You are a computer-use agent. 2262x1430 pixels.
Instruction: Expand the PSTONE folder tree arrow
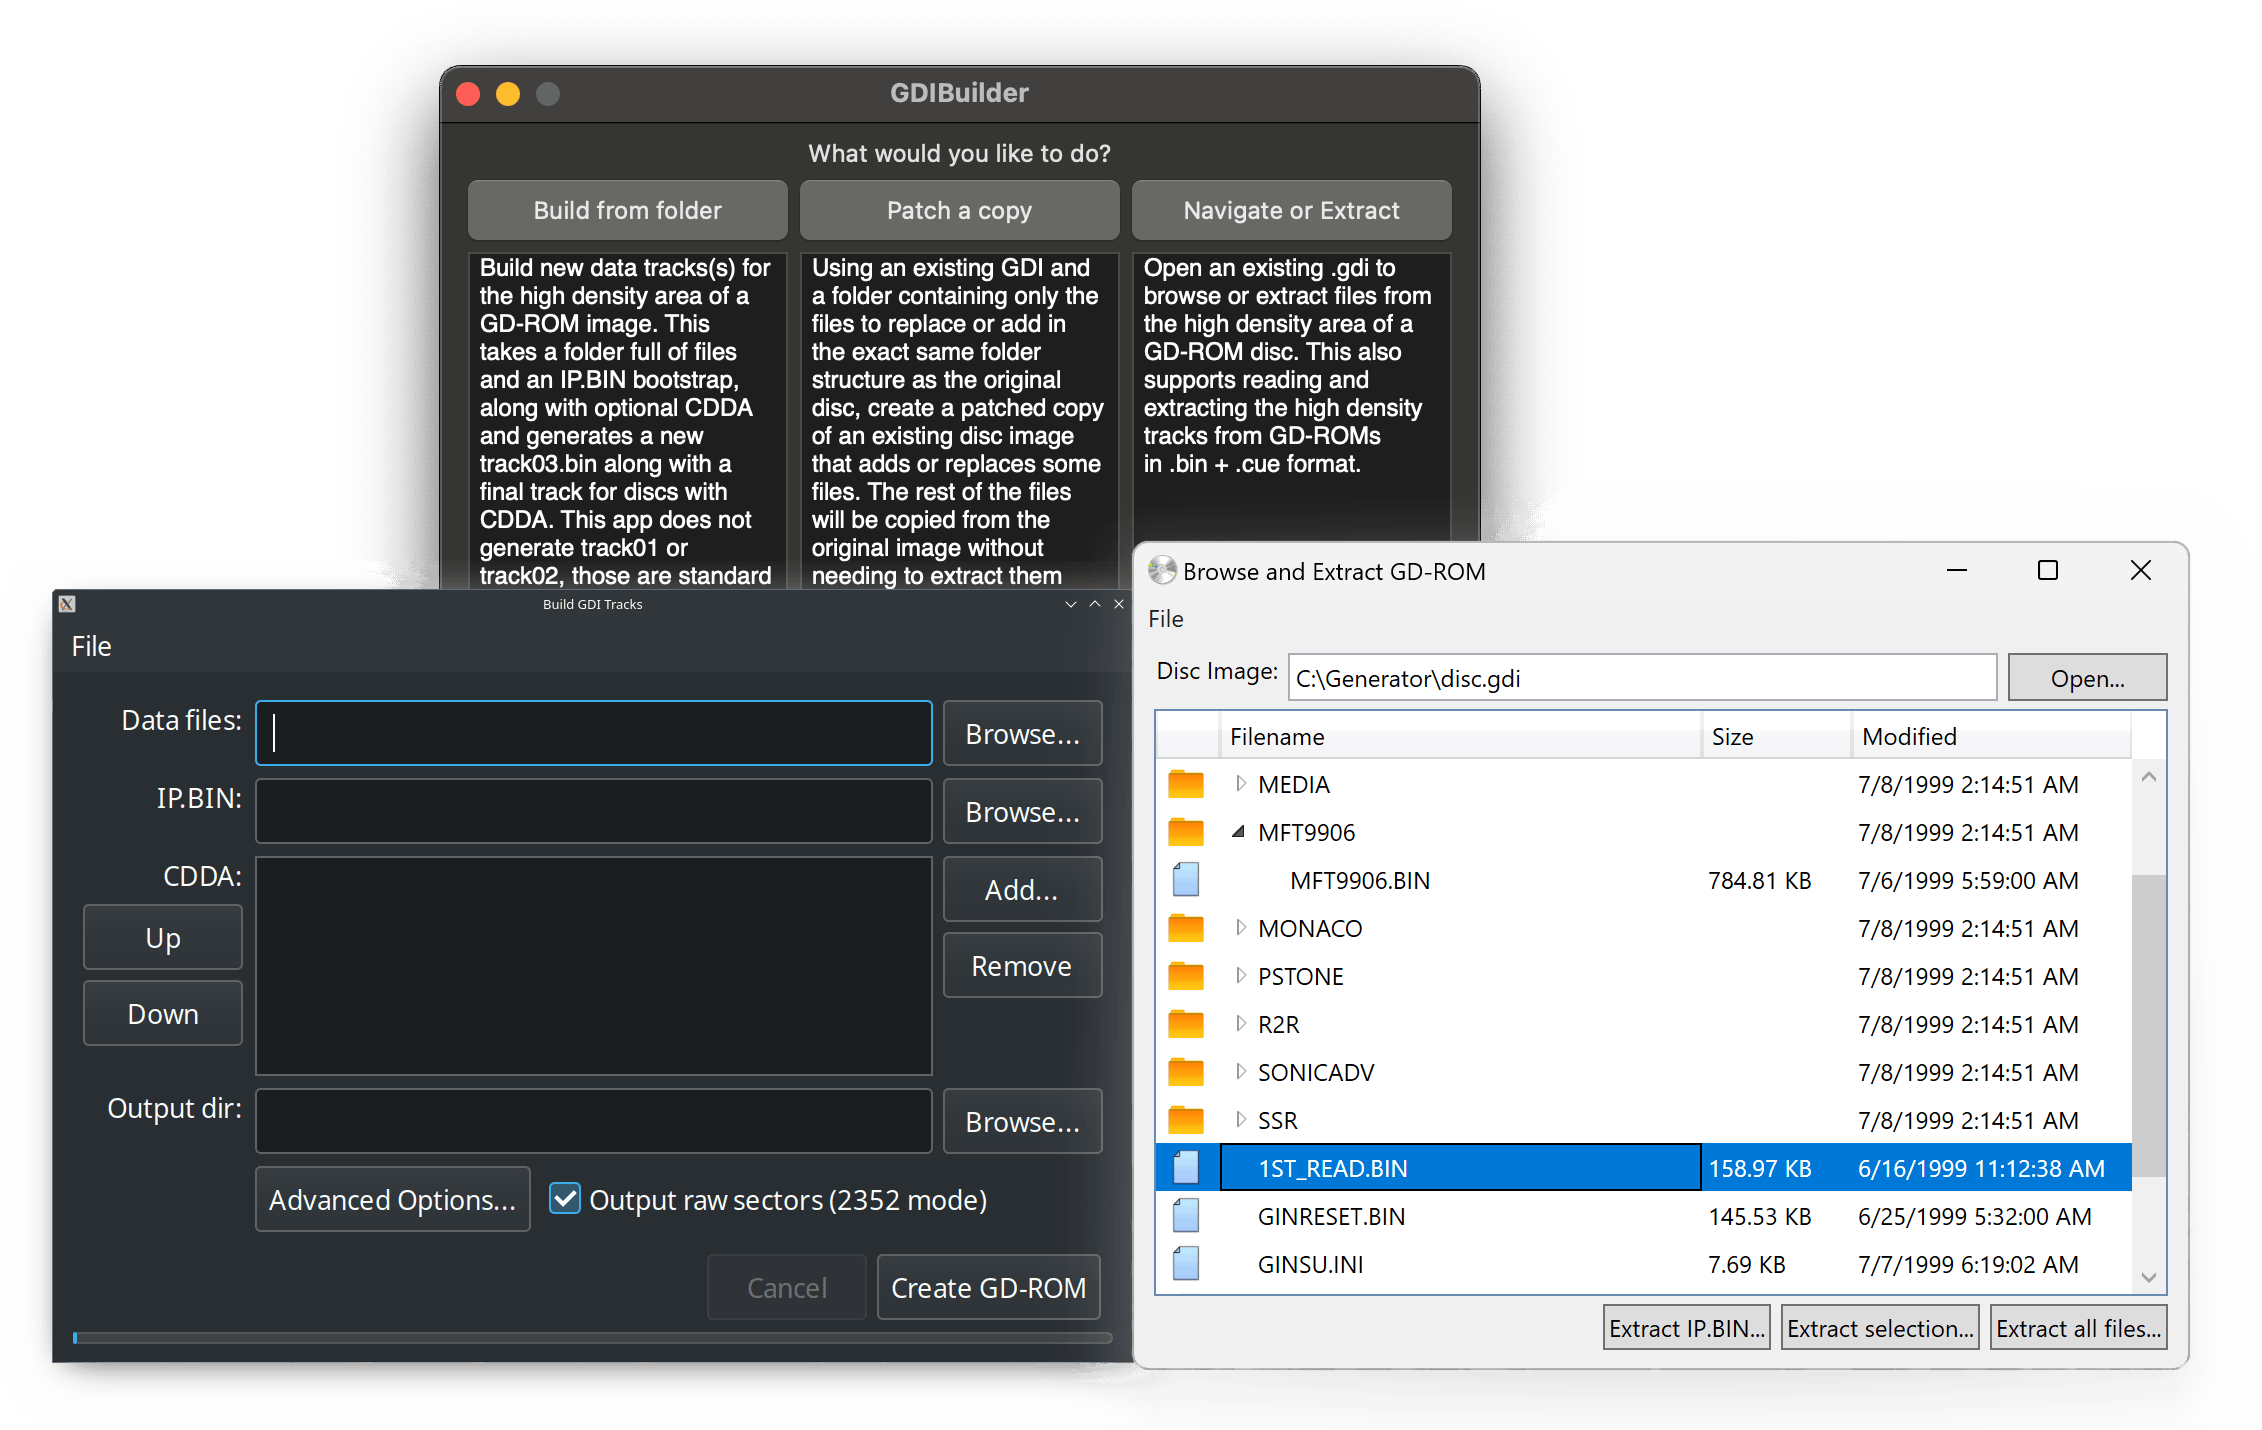coord(1240,975)
